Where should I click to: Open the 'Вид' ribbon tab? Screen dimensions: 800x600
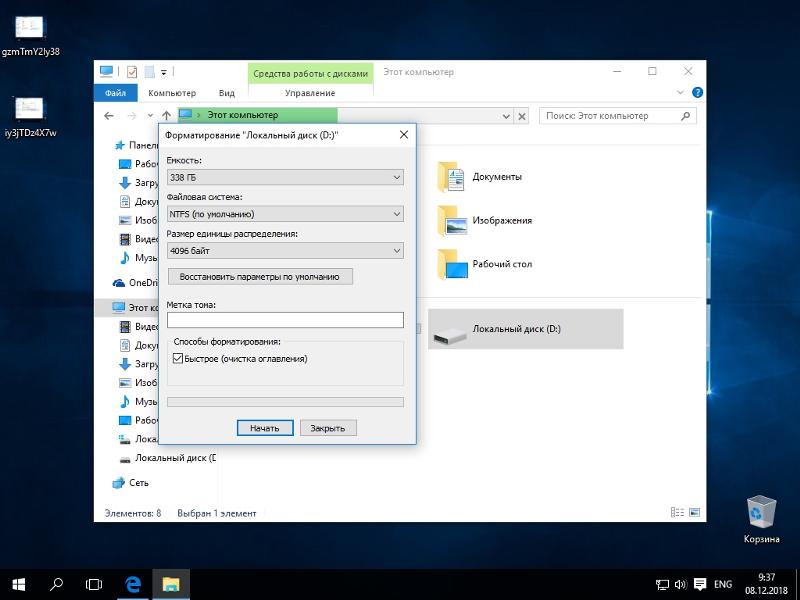227,93
